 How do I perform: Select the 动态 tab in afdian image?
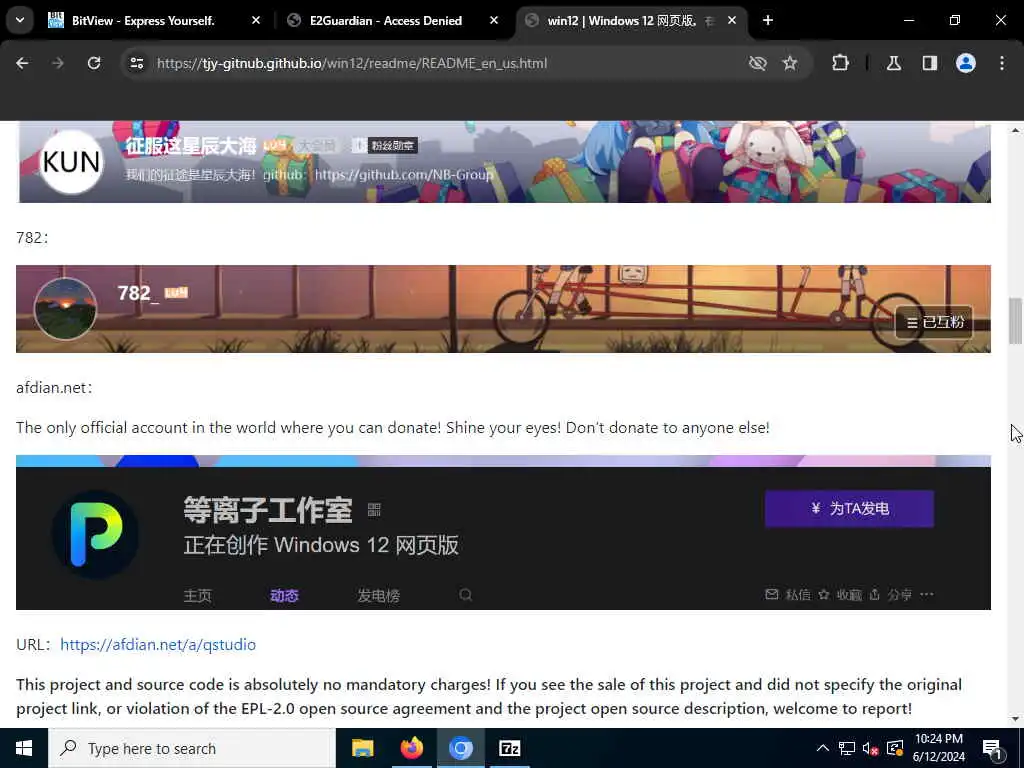tap(285, 596)
